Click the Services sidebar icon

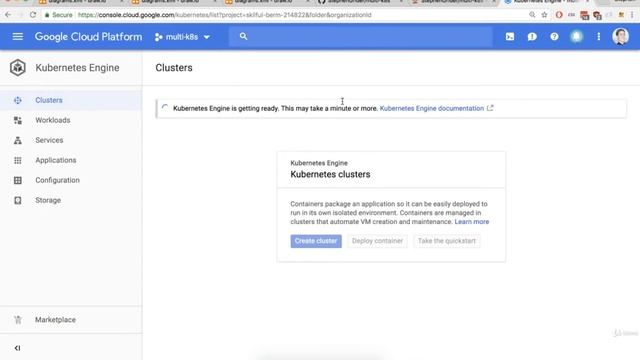pyautogui.click(x=18, y=140)
